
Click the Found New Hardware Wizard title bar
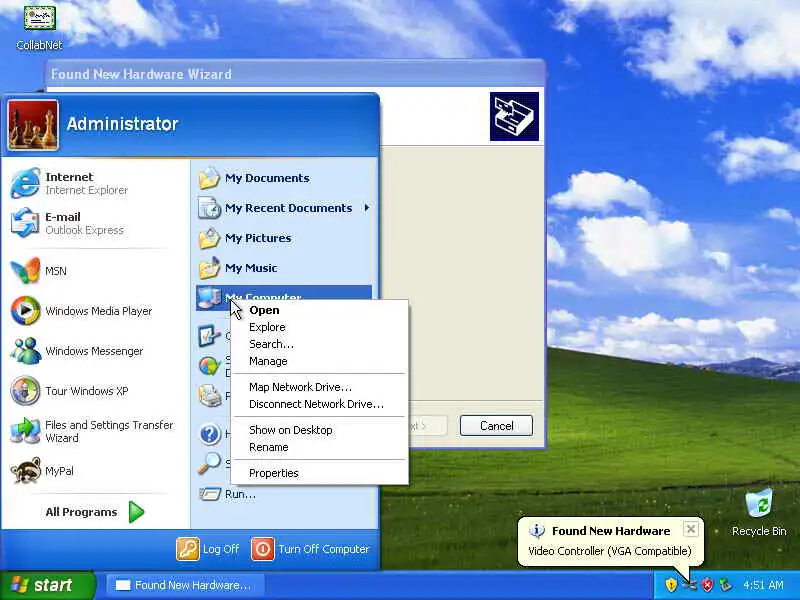pos(295,74)
